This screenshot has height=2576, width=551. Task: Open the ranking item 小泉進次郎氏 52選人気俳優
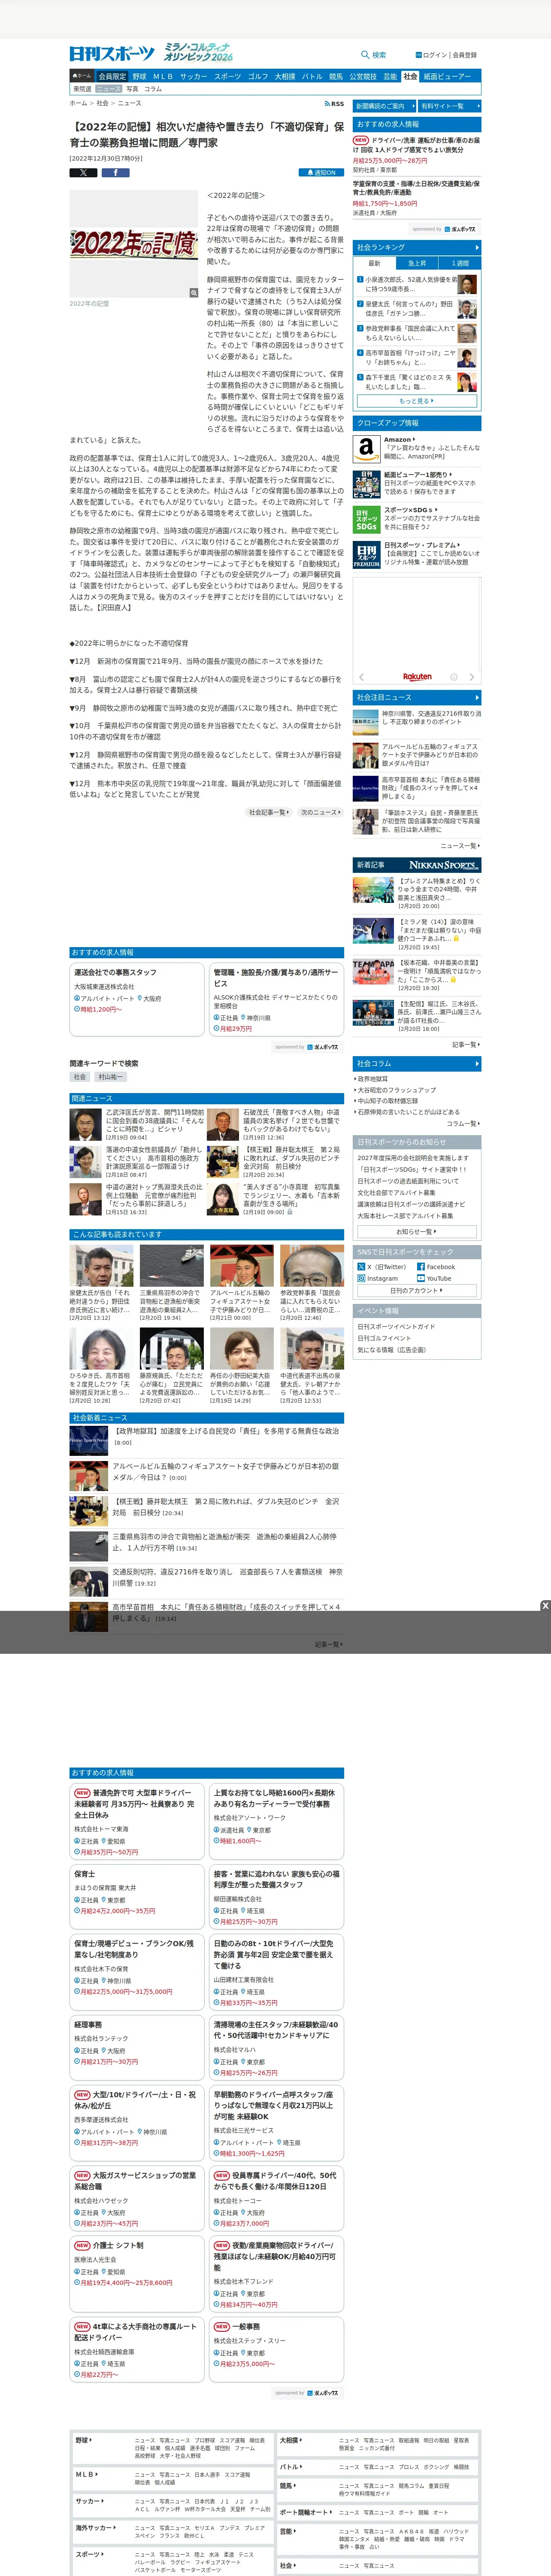pos(417,284)
